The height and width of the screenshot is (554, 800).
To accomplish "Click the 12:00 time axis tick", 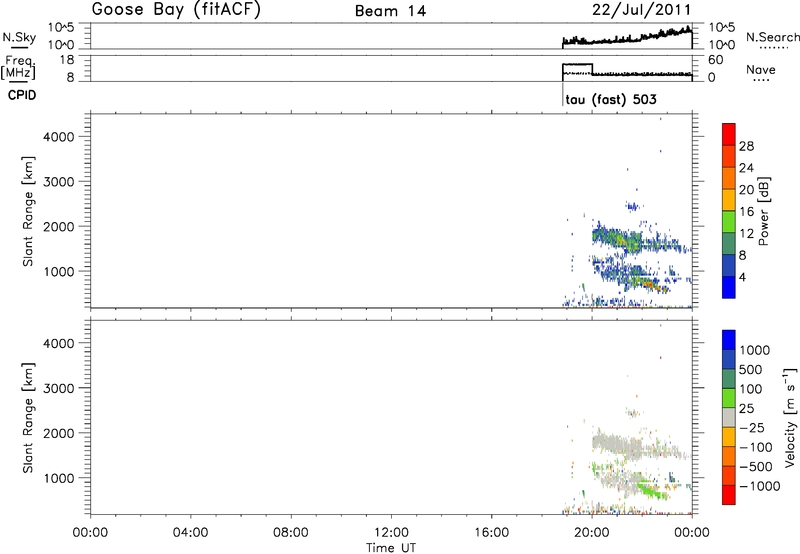I will click(x=391, y=533).
